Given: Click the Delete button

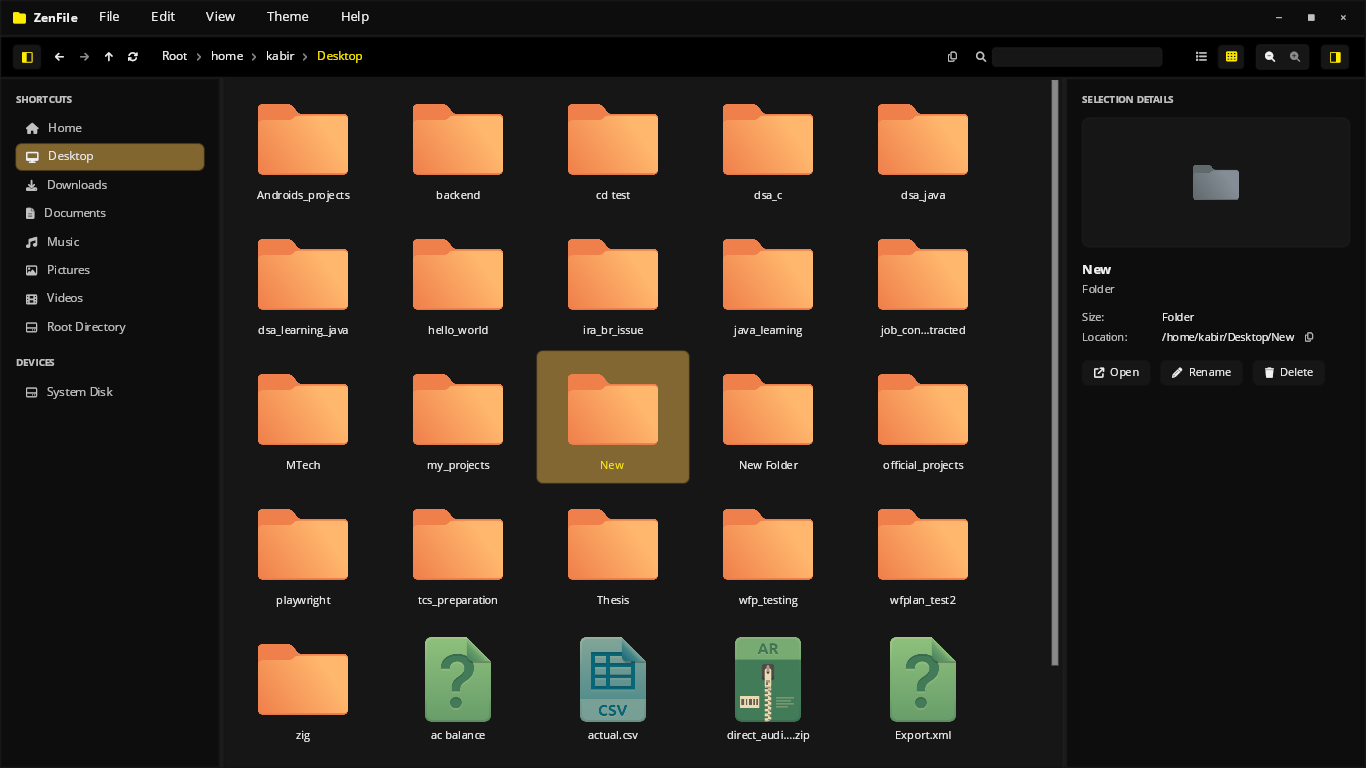Looking at the screenshot, I should click(x=1288, y=373).
